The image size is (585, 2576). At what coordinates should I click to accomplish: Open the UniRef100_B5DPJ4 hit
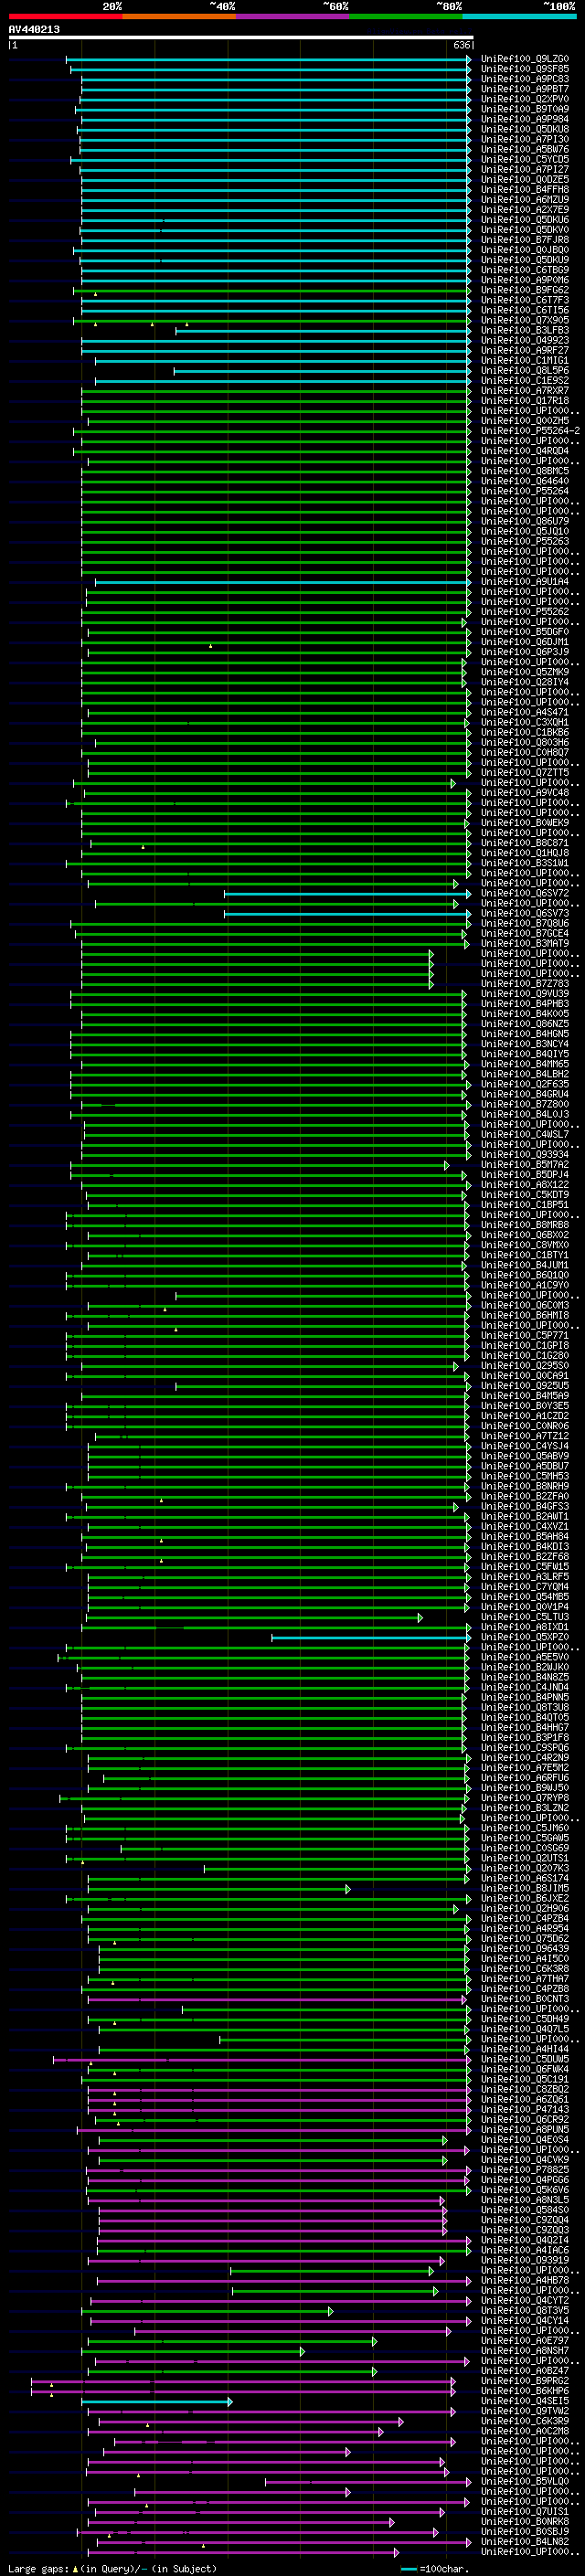click(x=525, y=1174)
